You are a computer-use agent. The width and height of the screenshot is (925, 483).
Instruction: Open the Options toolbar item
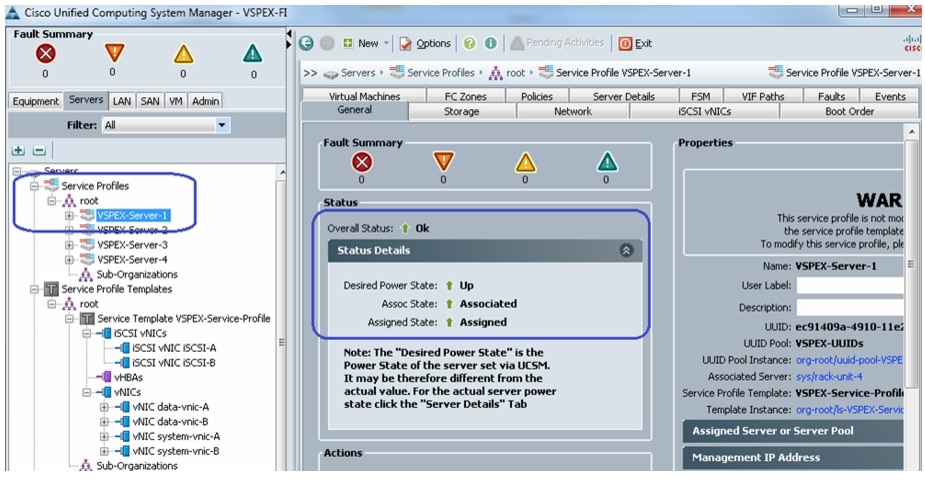coord(425,43)
